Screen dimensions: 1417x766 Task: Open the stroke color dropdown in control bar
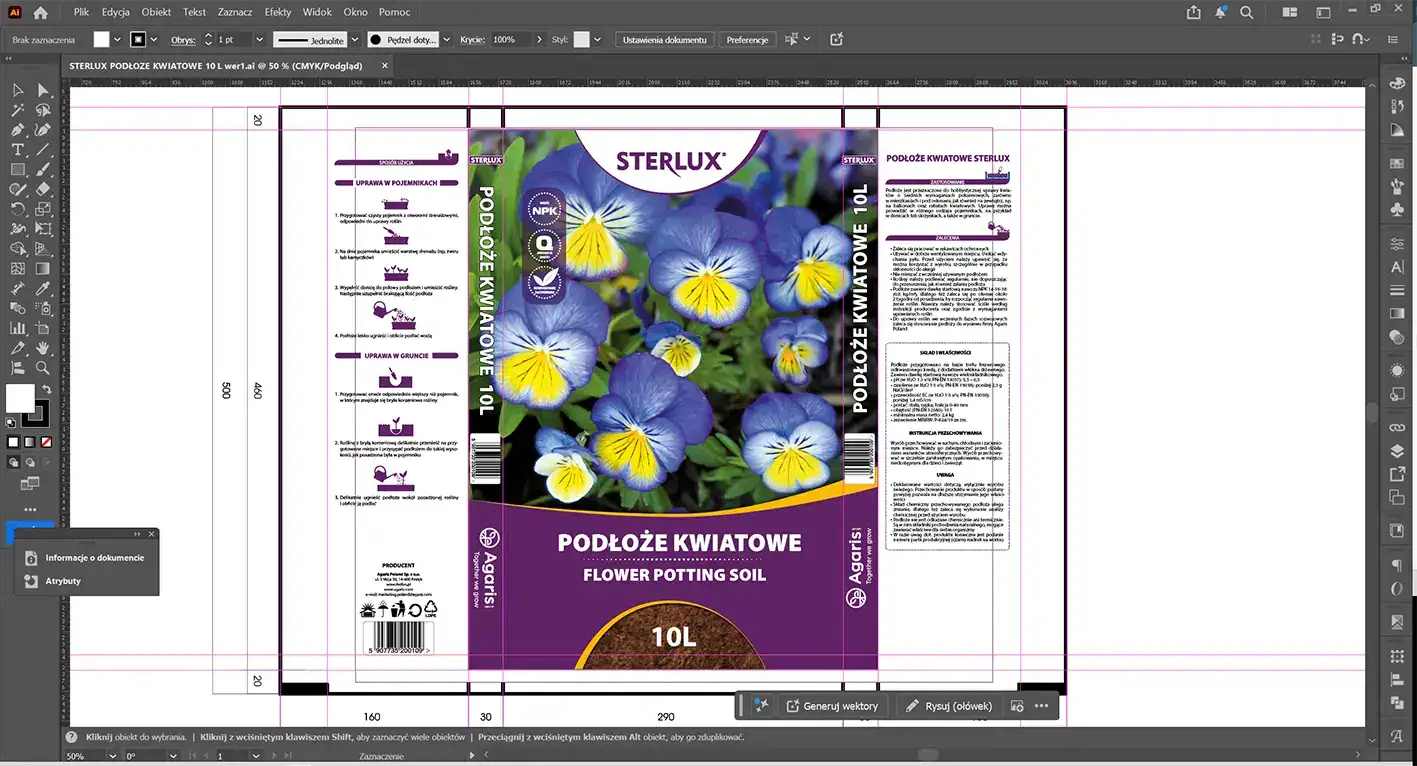click(155, 40)
